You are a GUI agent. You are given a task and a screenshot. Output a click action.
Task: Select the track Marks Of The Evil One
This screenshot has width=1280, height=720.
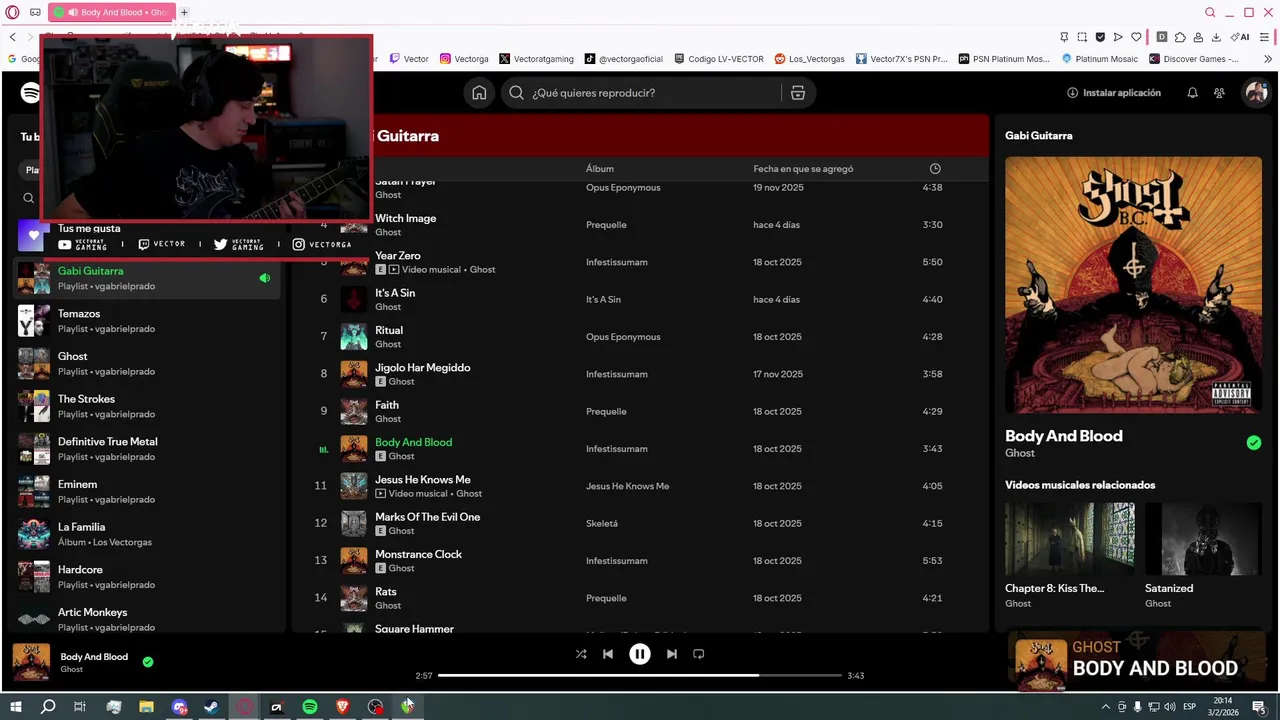(x=427, y=517)
